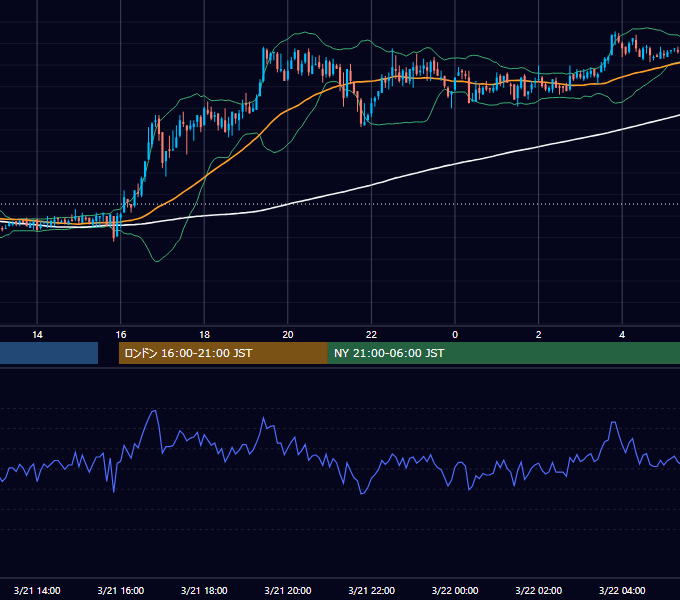Click the 3/21 20:00 date label

pos(288,590)
